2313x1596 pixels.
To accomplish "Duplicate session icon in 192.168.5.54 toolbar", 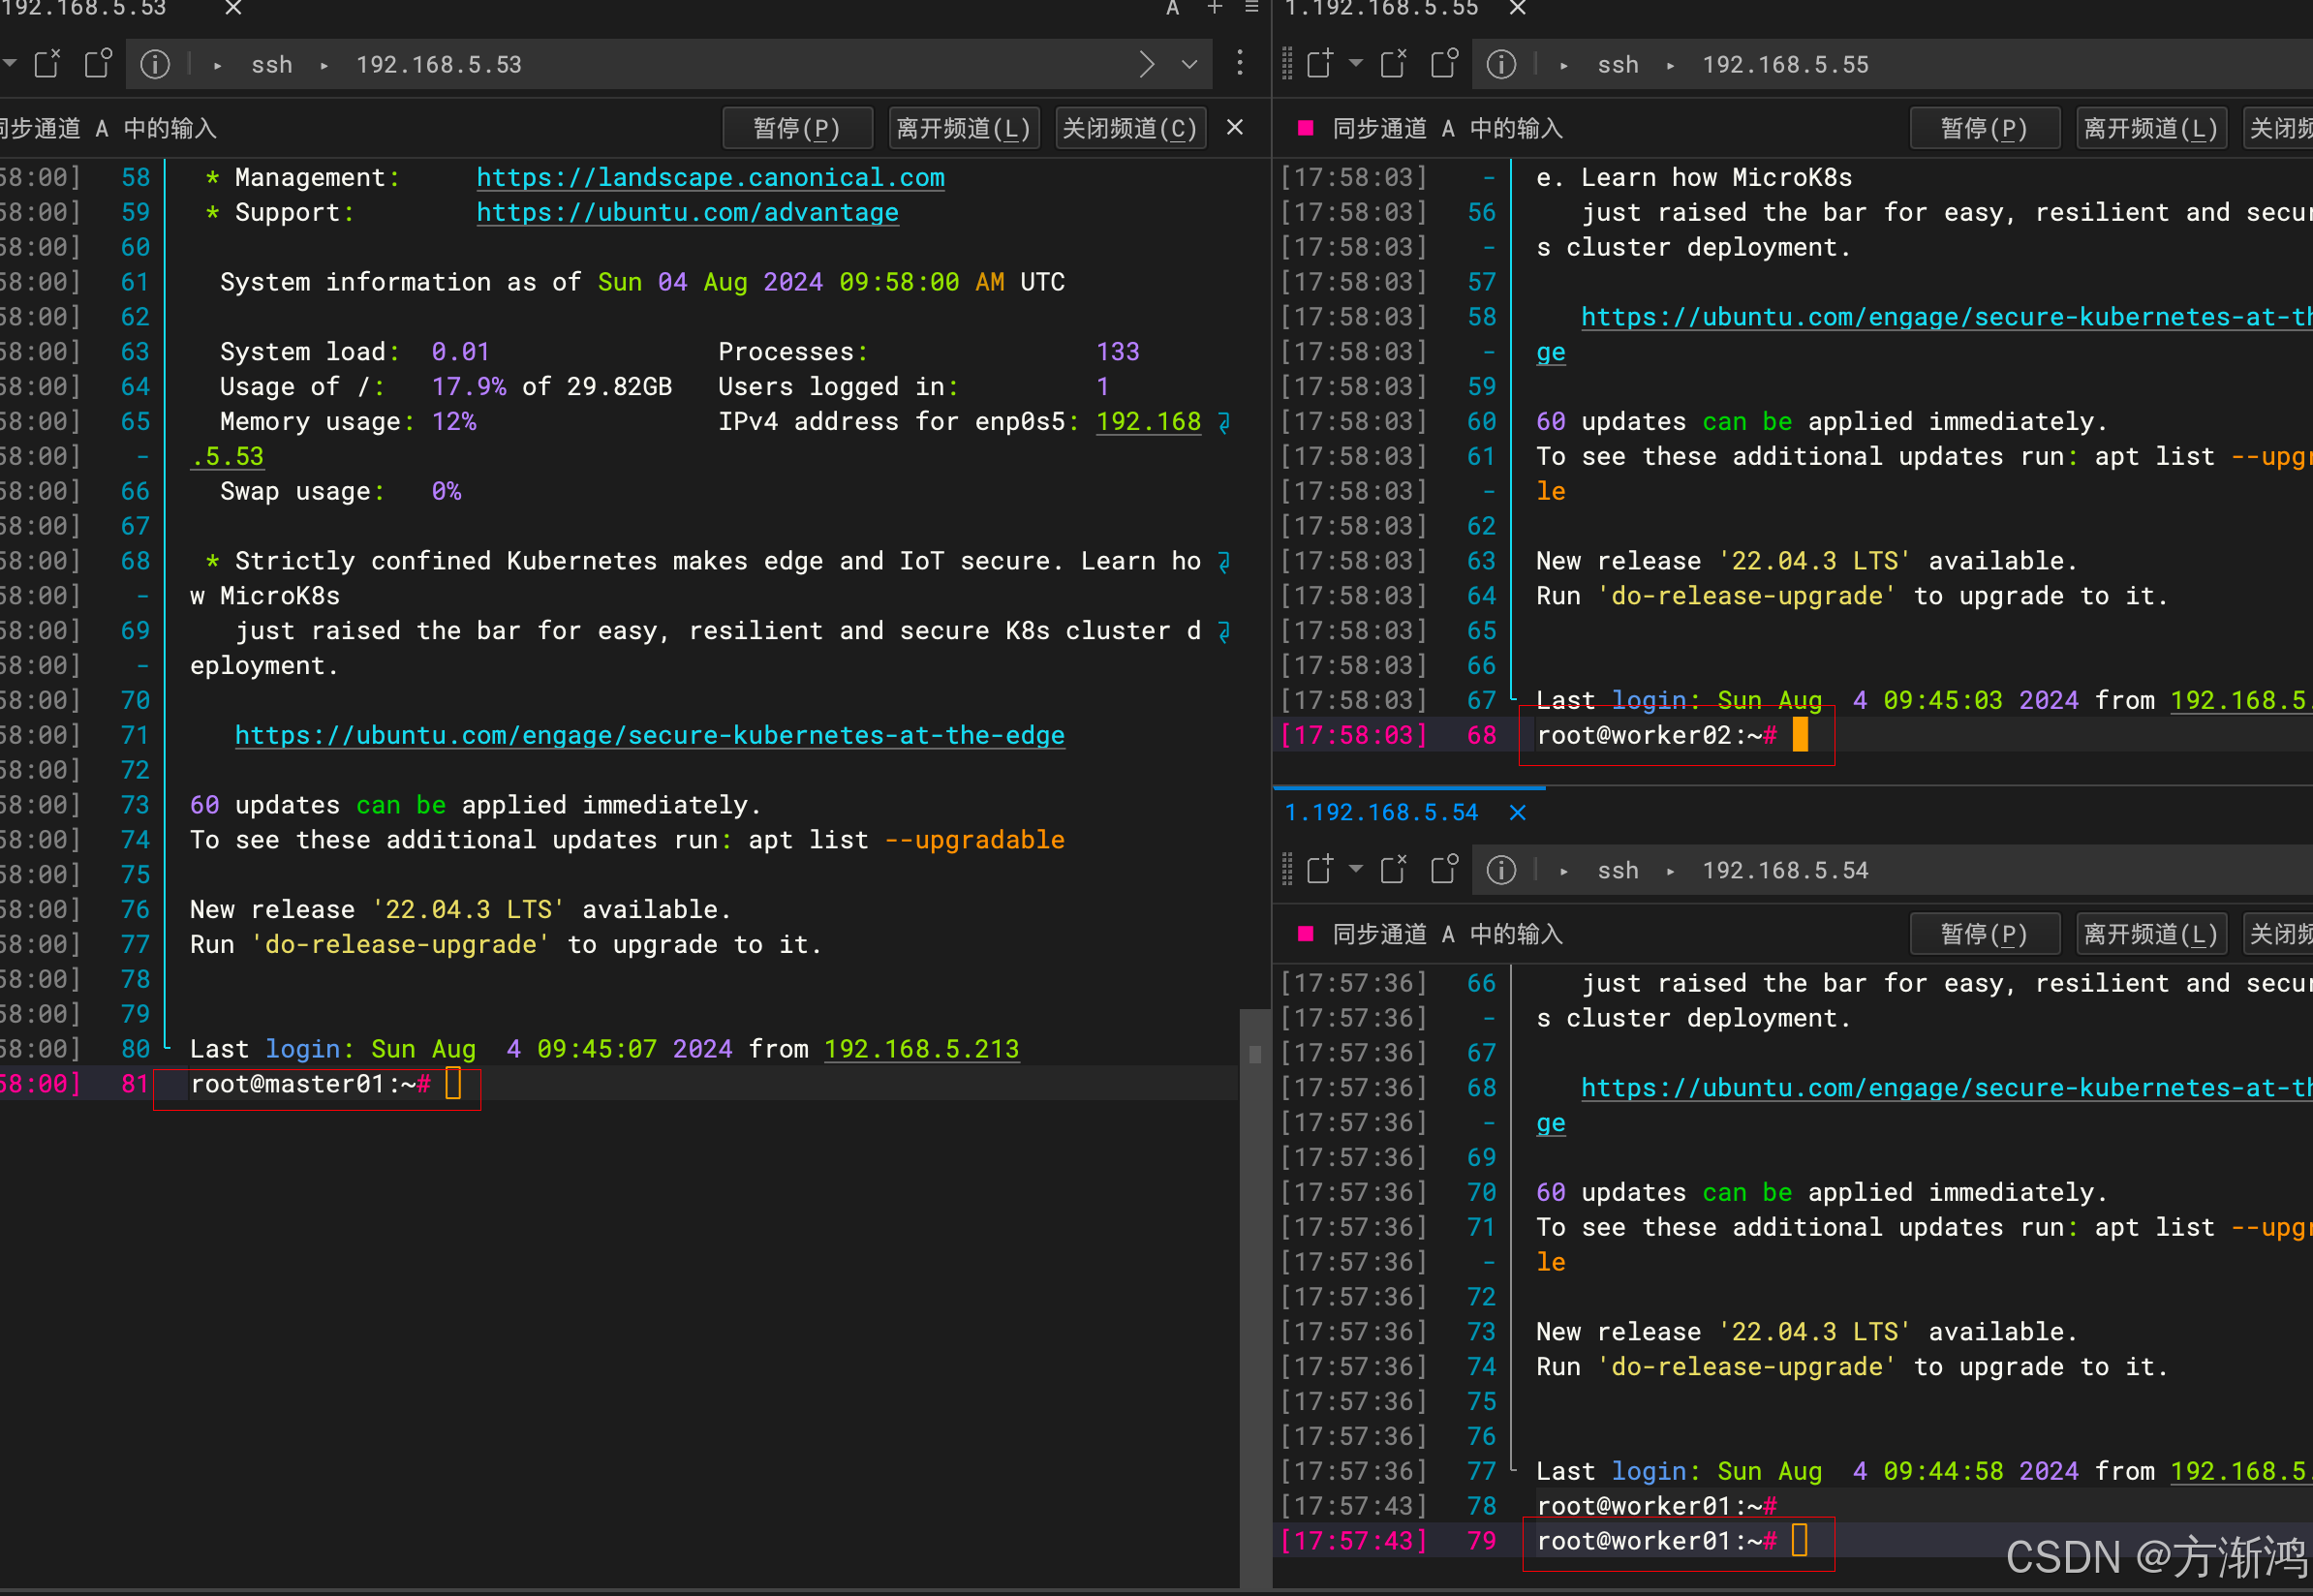I will click(x=1445, y=870).
